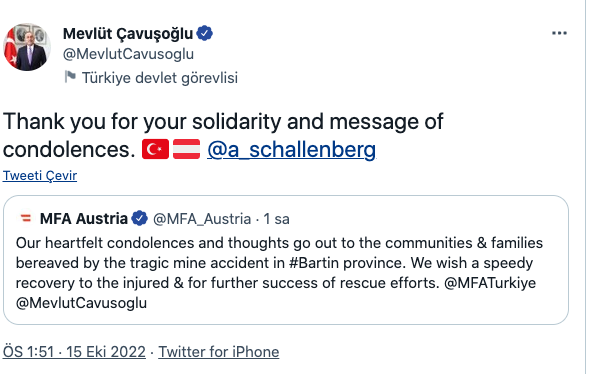
Task: Click the @MFATurkiye mention in quoted tweet
Action: click(490, 283)
